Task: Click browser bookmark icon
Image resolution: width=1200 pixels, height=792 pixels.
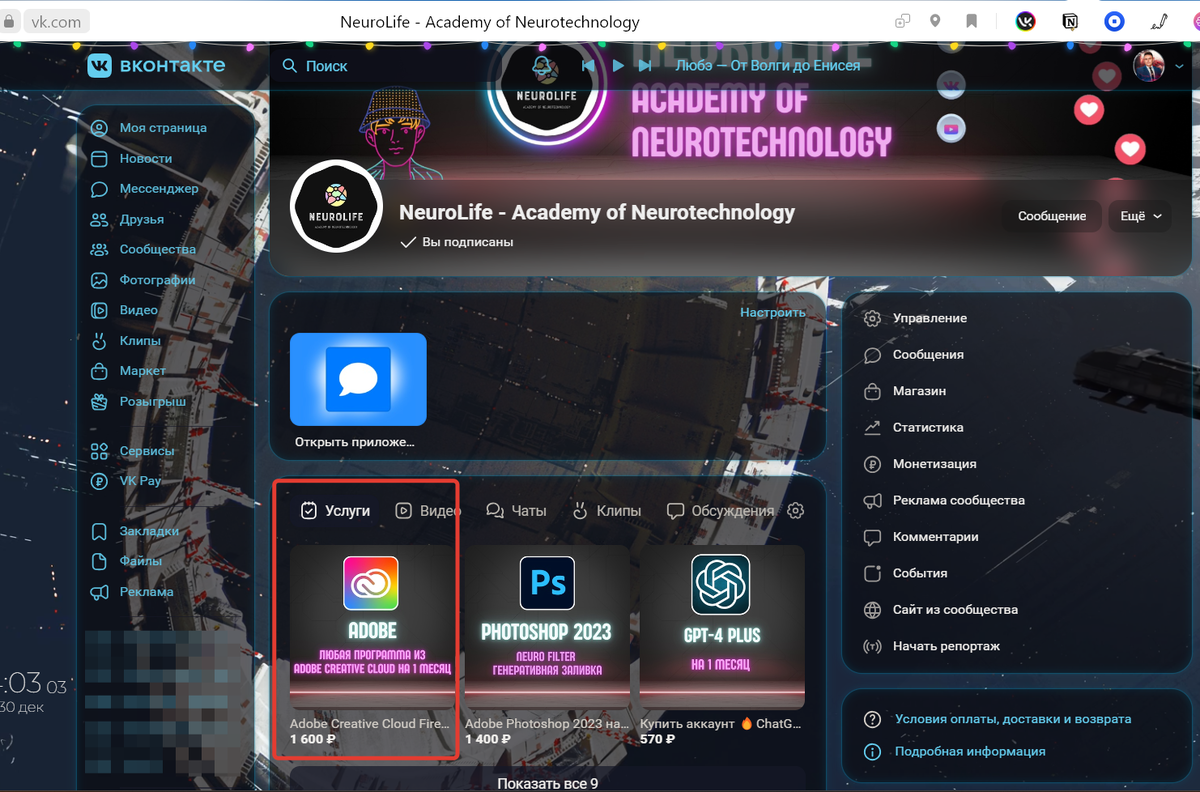Action: [971, 20]
